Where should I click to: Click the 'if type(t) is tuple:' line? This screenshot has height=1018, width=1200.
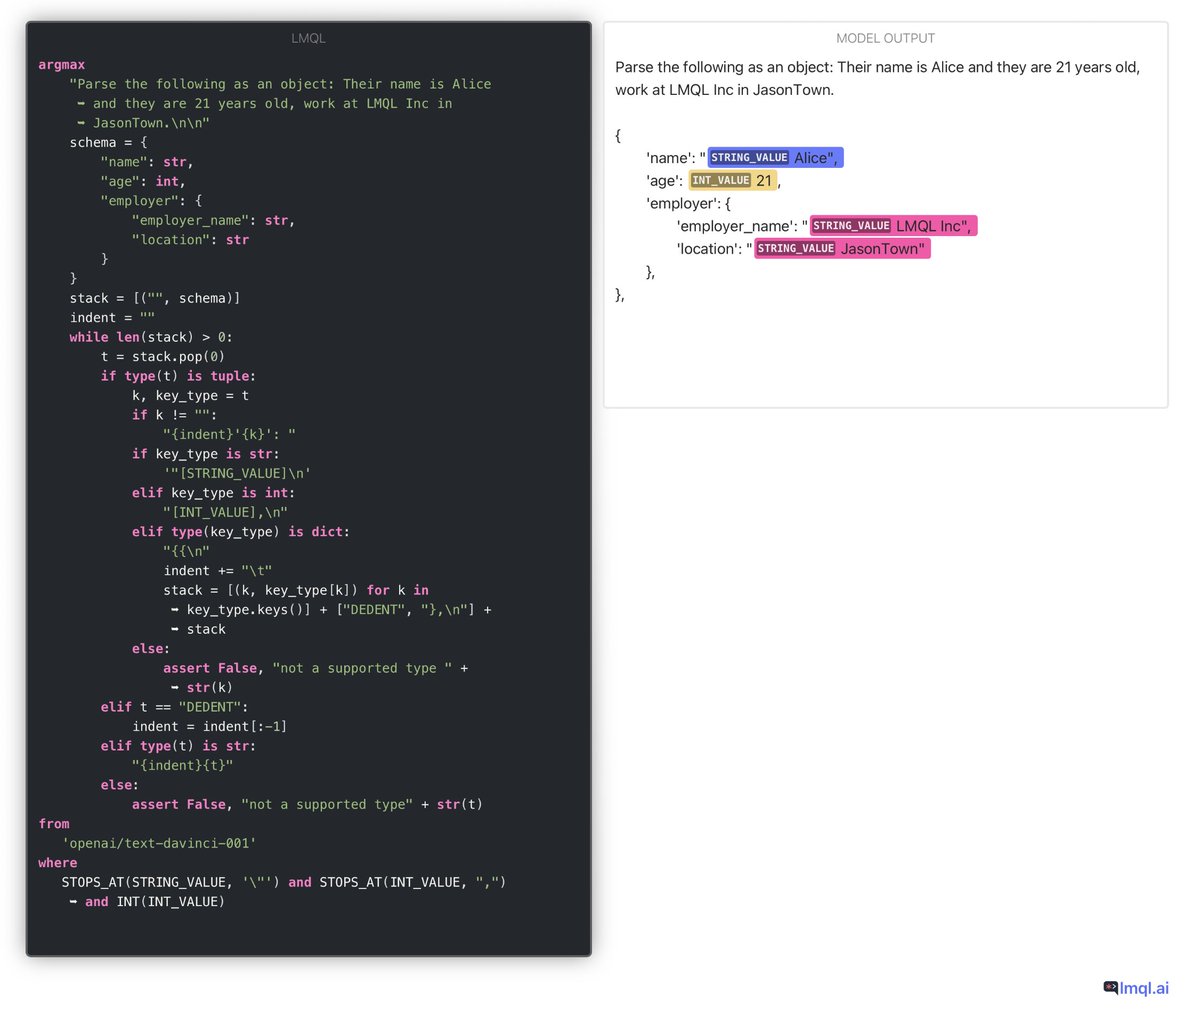pos(178,376)
